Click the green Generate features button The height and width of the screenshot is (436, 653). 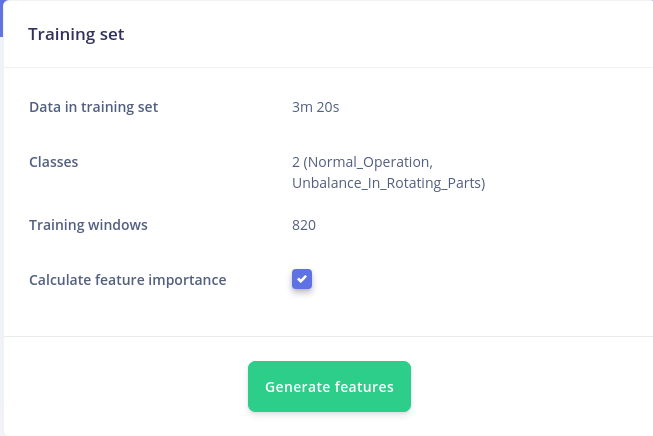point(329,386)
